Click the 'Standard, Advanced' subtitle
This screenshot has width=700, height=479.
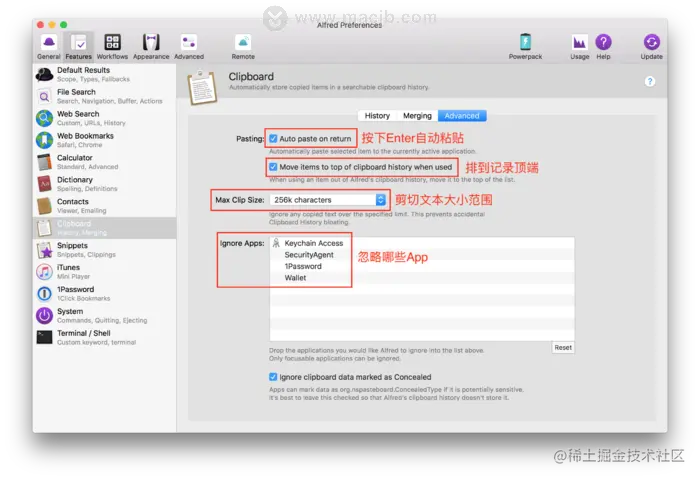pos(88,167)
